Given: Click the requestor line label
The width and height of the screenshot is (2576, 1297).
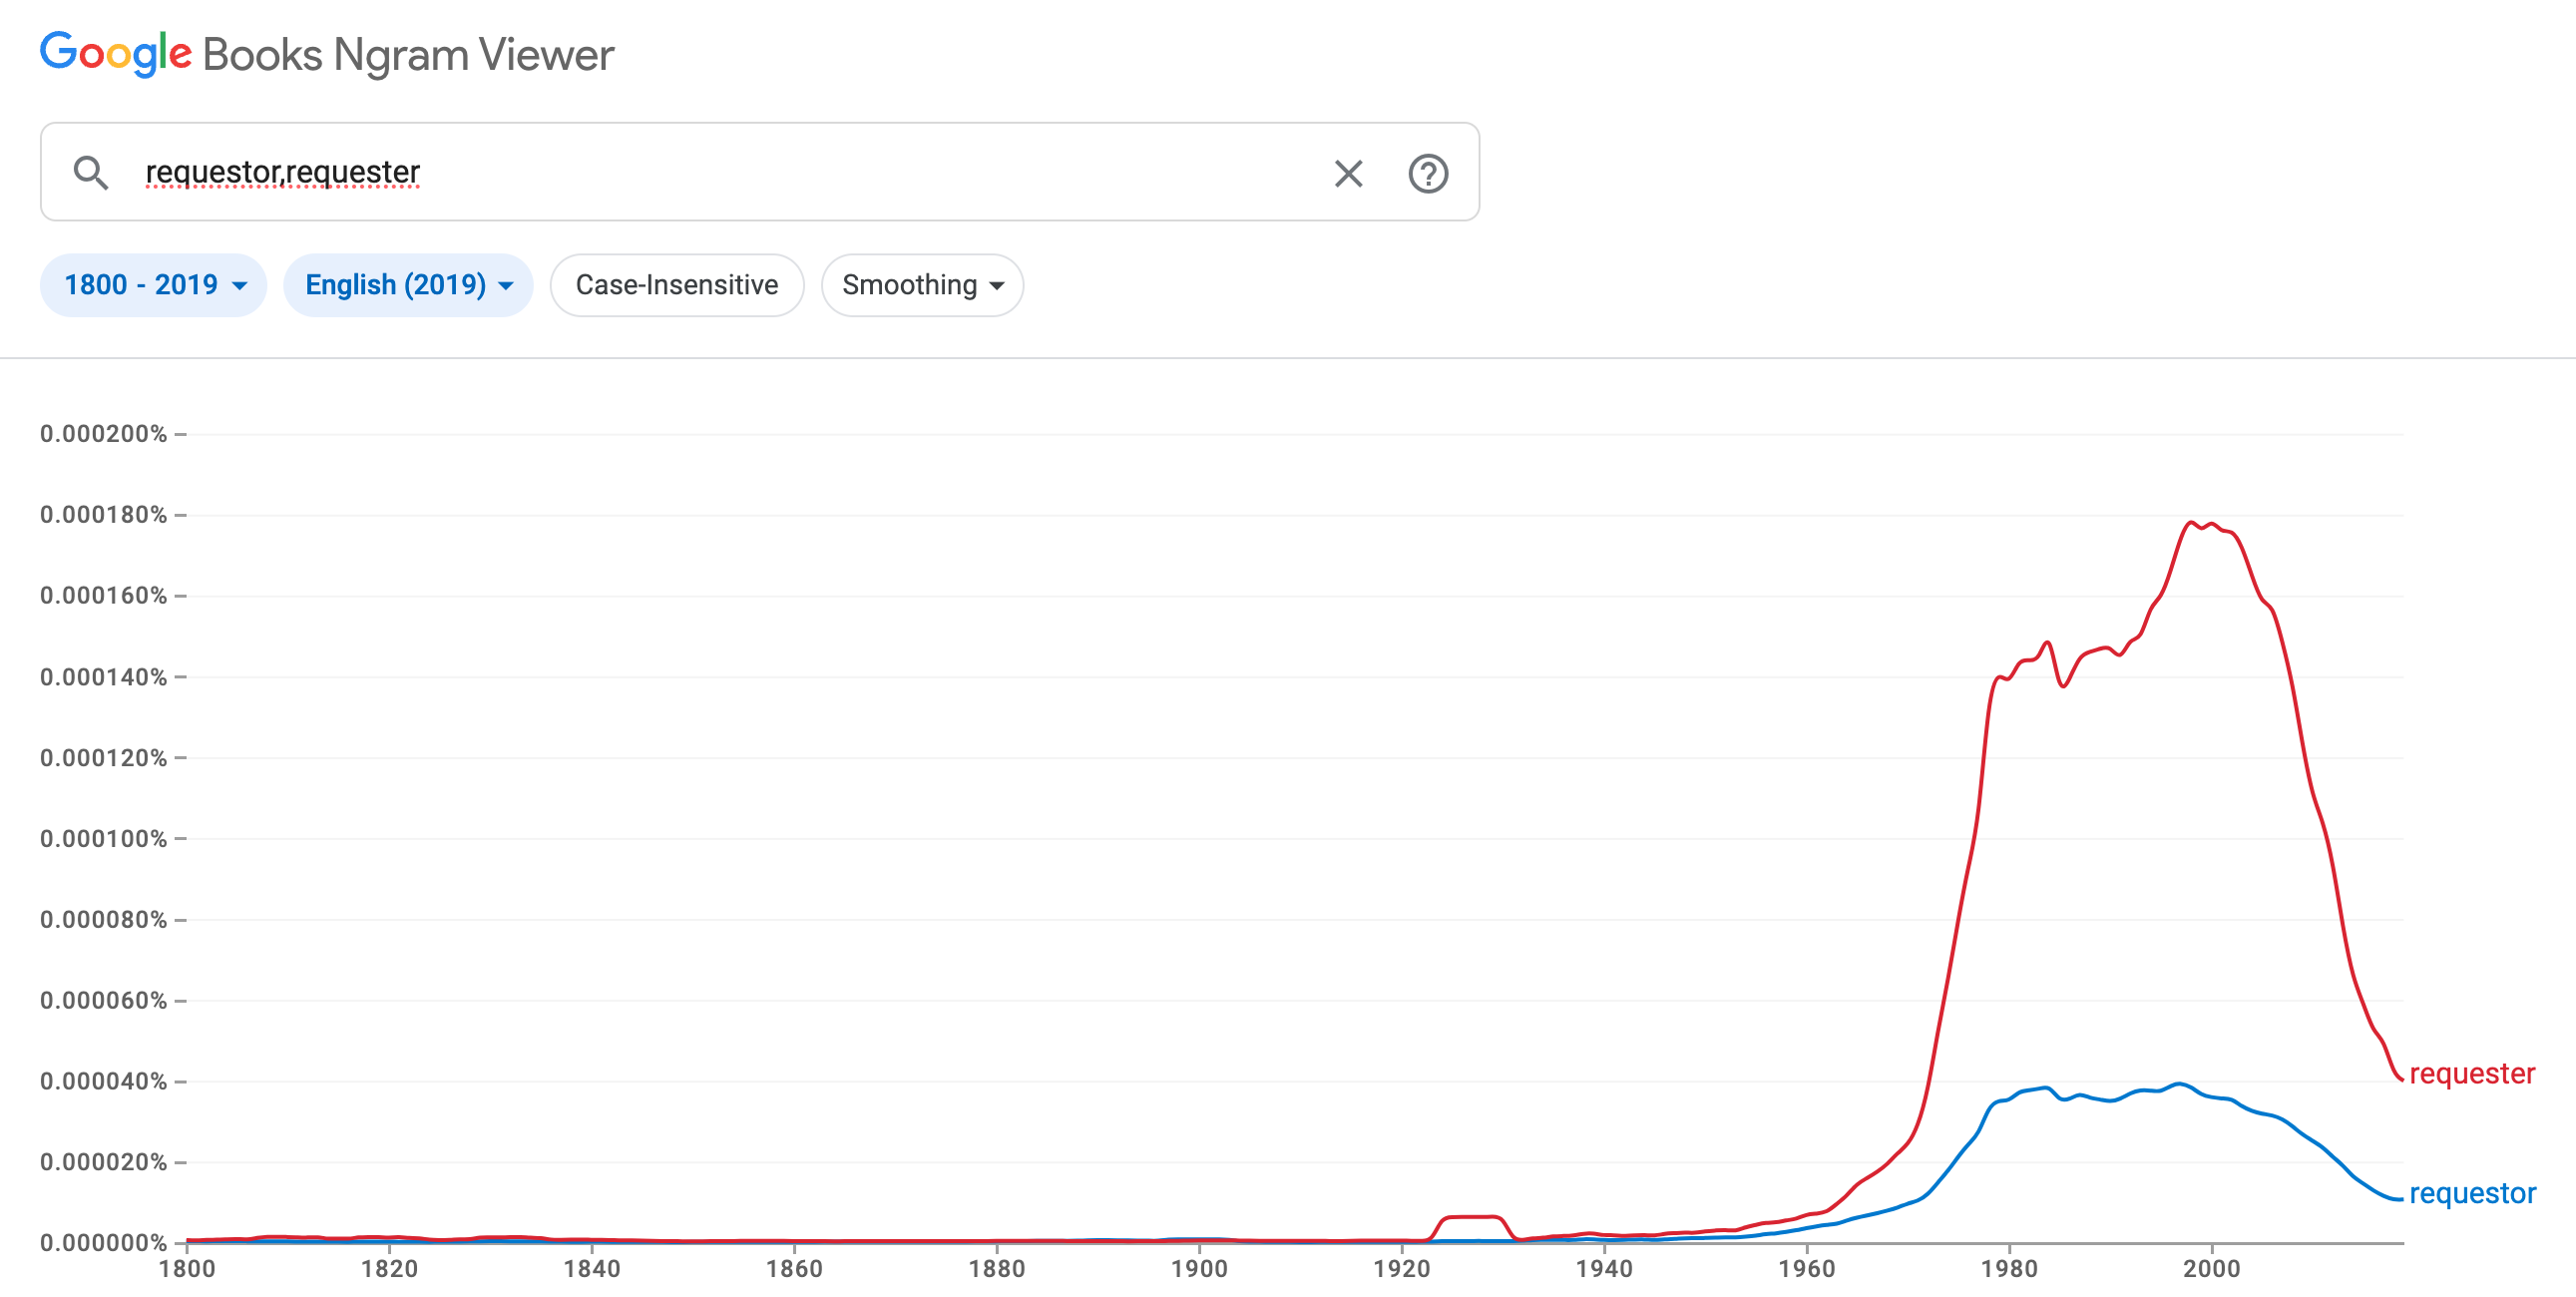Looking at the screenshot, I should pos(2471,1192).
